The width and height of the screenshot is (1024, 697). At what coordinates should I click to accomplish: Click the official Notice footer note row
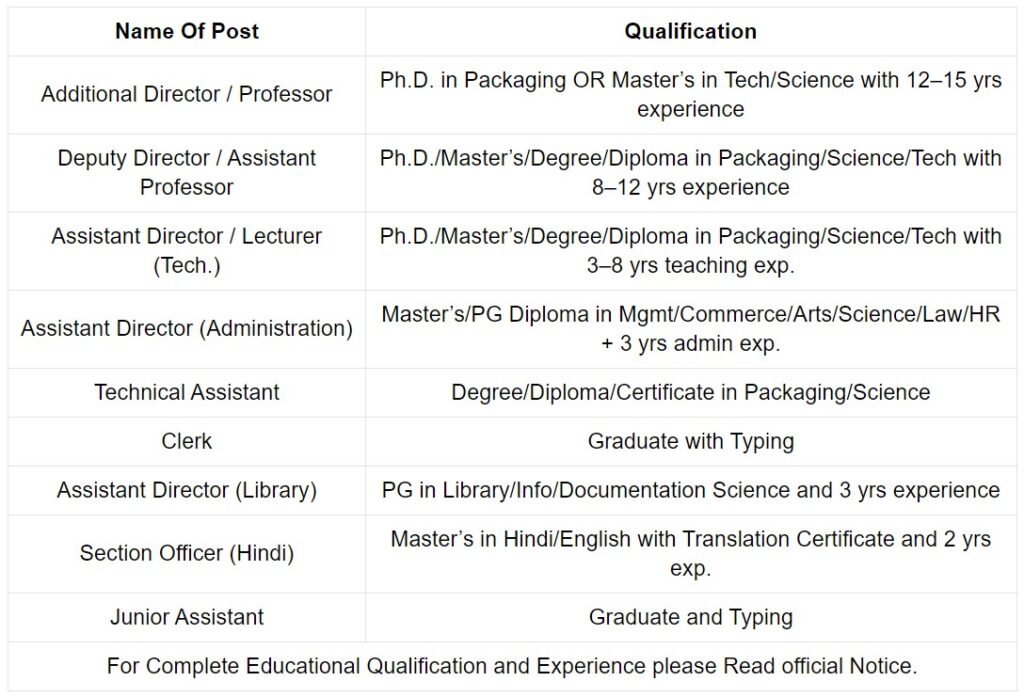click(x=512, y=665)
